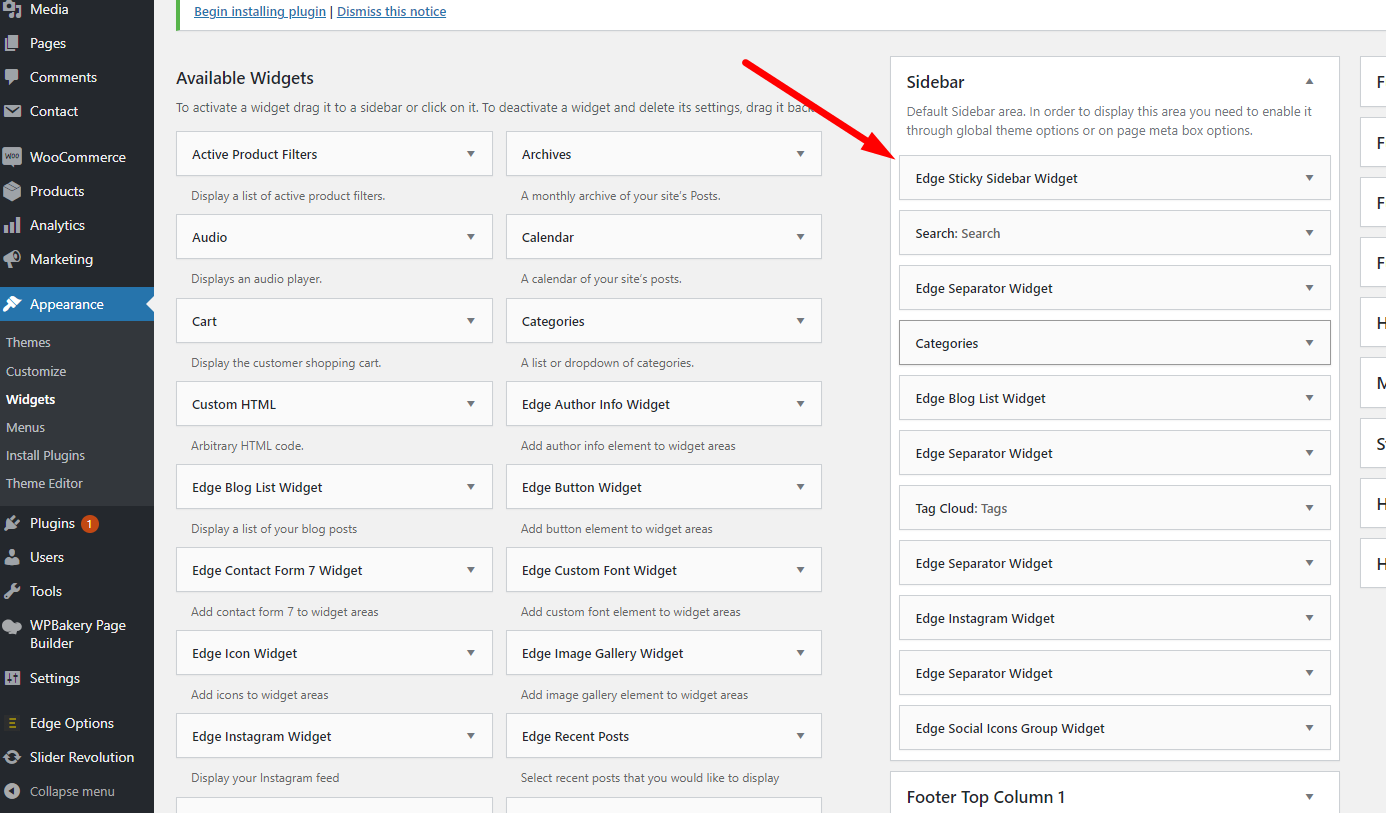Click the Begin installing plugin link

(x=260, y=12)
